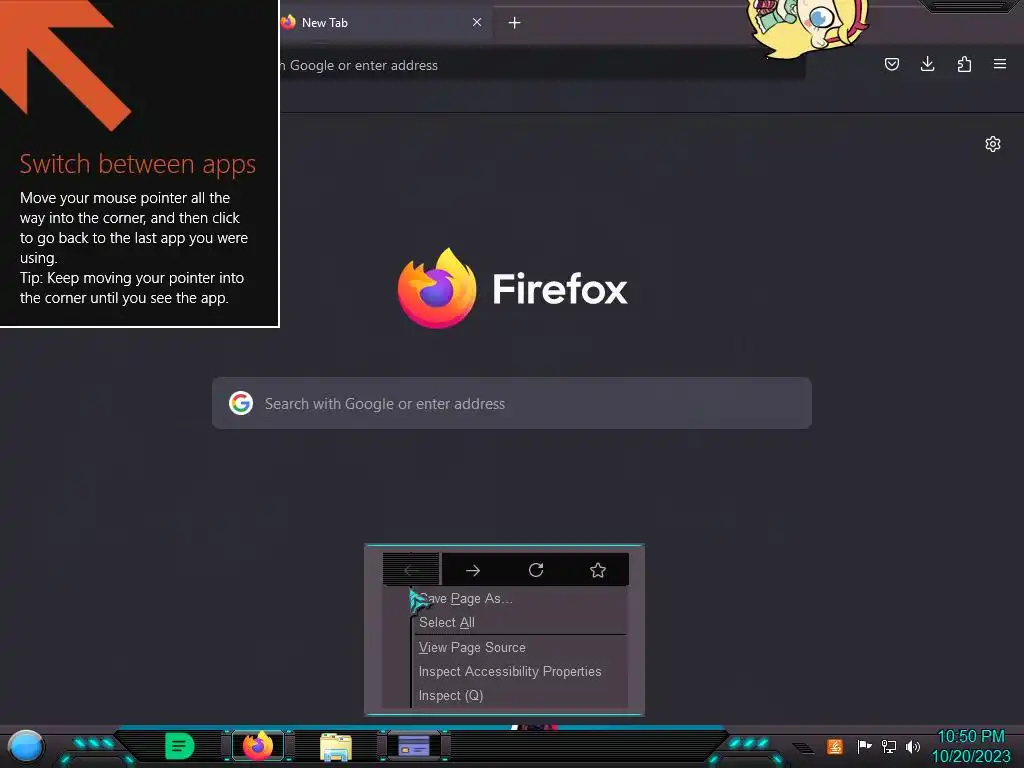Click the Java tray icon
This screenshot has width=1024, height=768.
pyautogui.click(x=835, y=746)
